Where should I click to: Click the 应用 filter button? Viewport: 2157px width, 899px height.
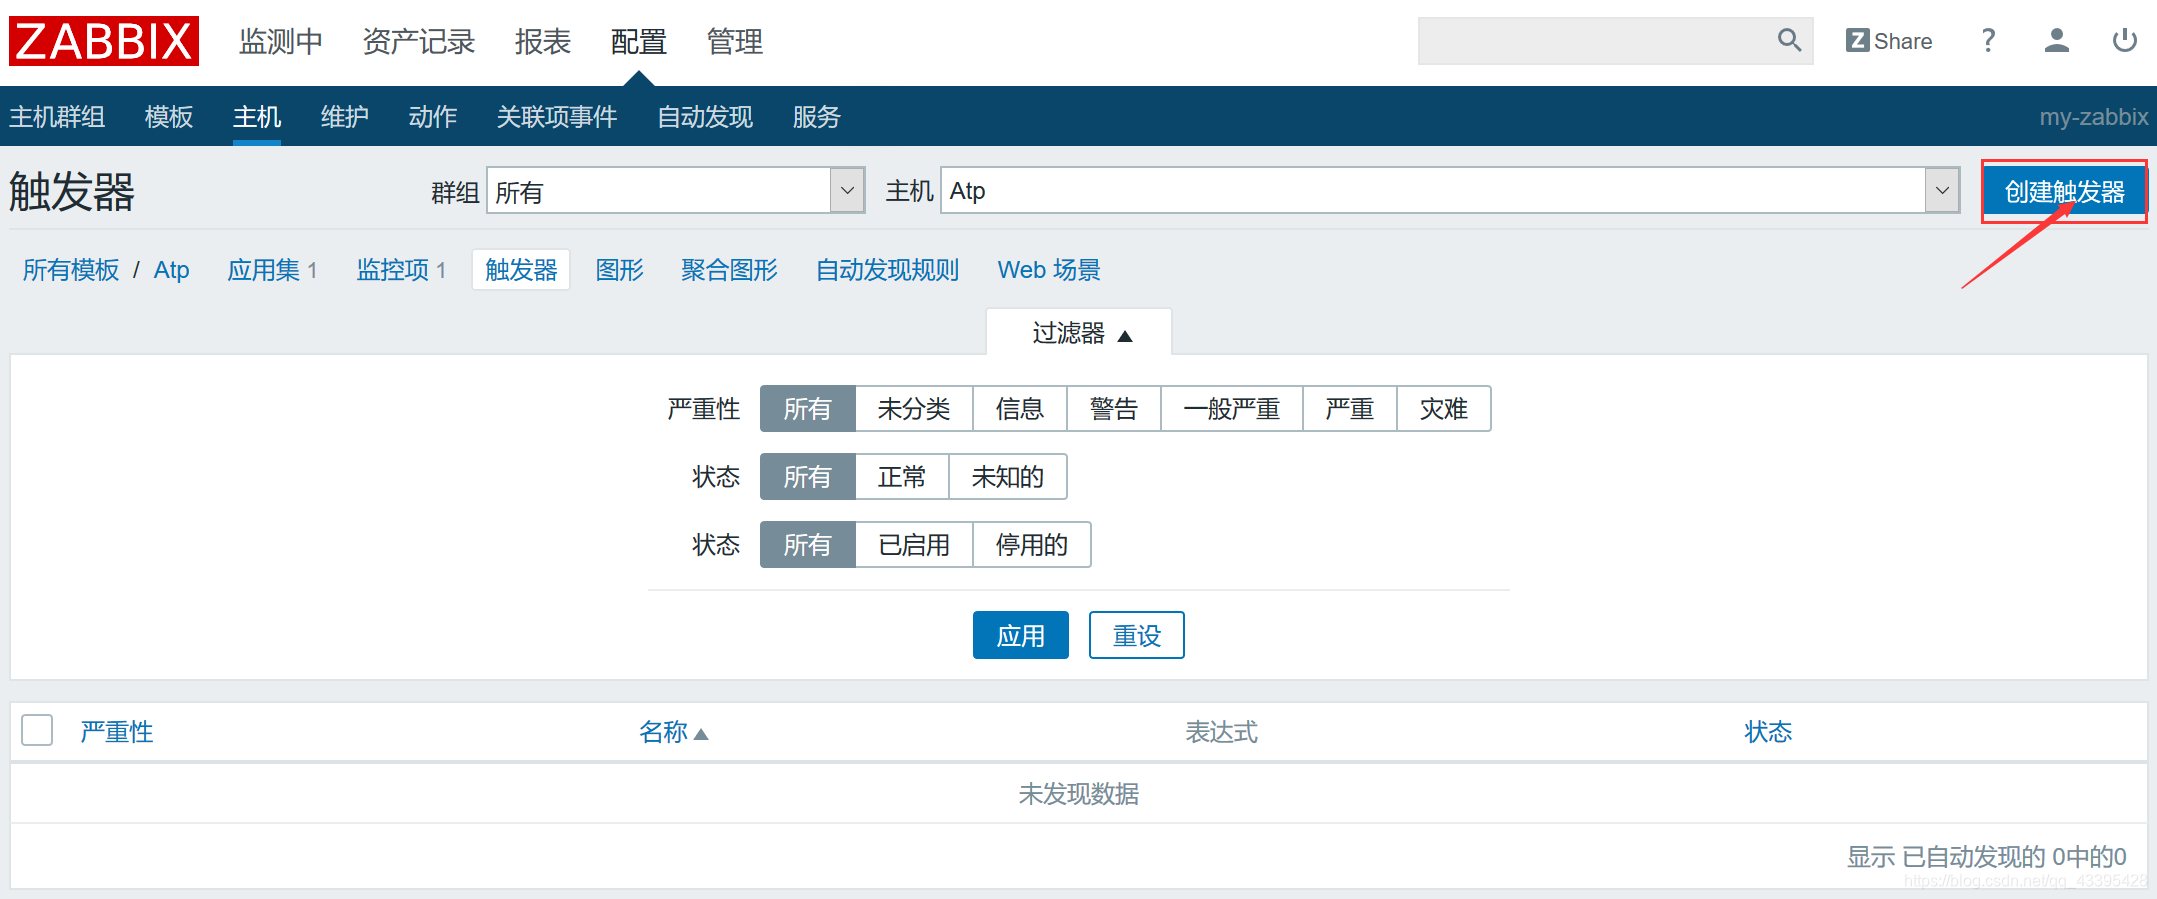coord(1021,635)
